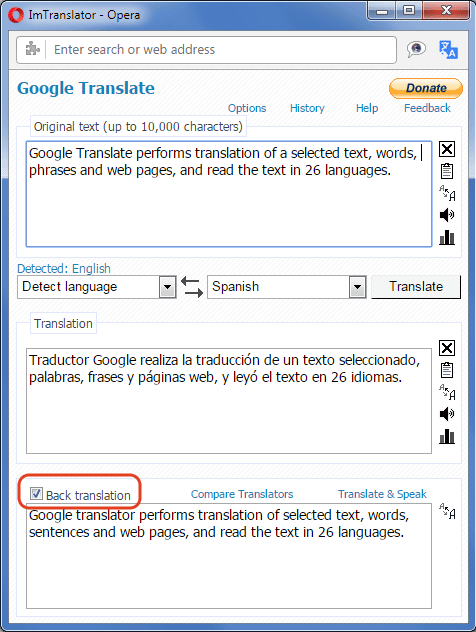
Task: Open the Compare Translators link
Action: 242,494
